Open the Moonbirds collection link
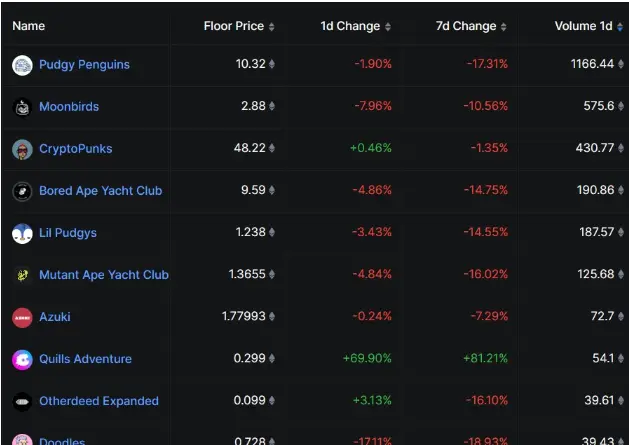This screenshot has height=445, width=629. [69, 107]
